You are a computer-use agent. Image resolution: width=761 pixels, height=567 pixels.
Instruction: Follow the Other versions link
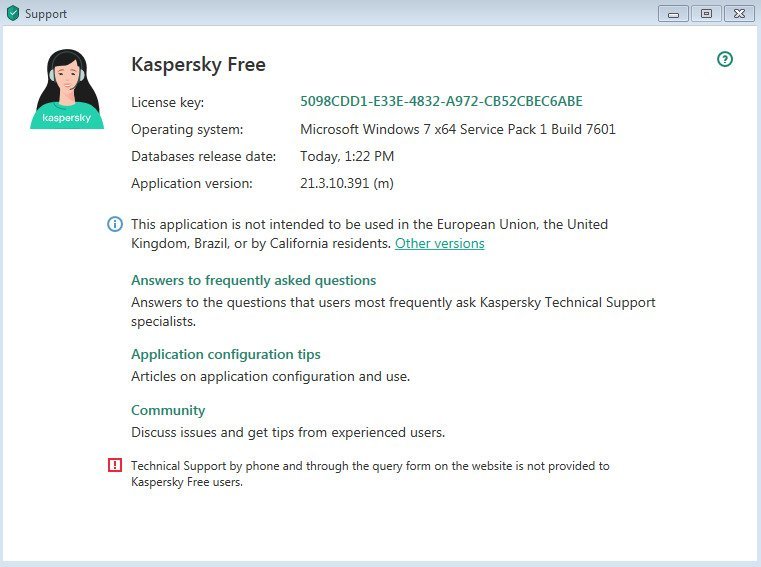point(439,243)
